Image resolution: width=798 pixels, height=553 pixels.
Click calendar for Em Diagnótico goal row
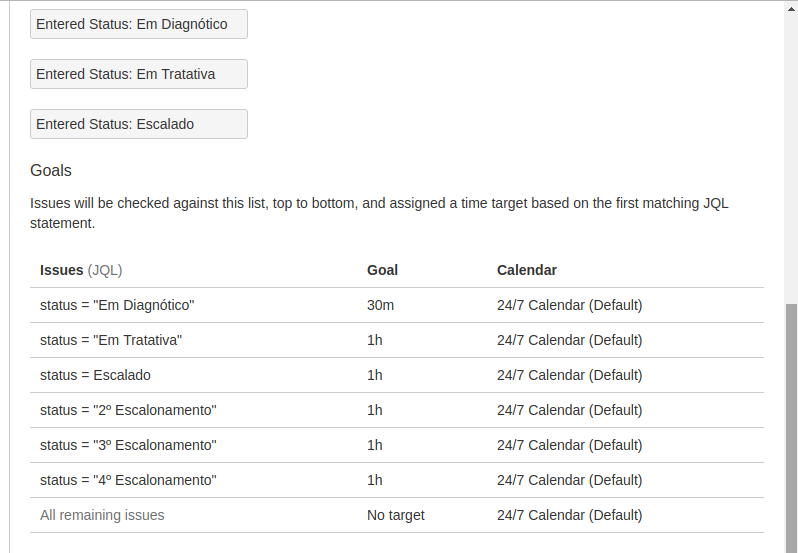[569, 305]
